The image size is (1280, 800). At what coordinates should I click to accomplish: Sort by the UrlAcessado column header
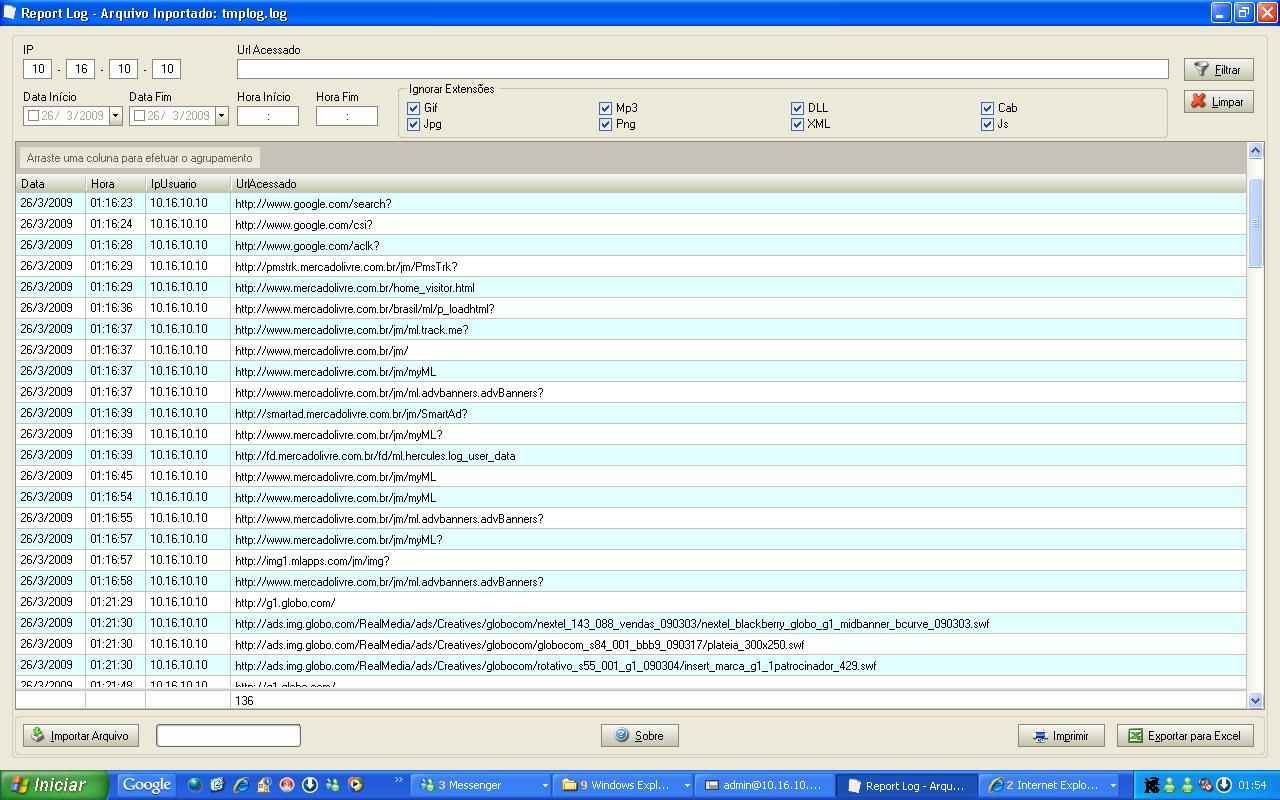pyautogui.click(x=739, y=184)
